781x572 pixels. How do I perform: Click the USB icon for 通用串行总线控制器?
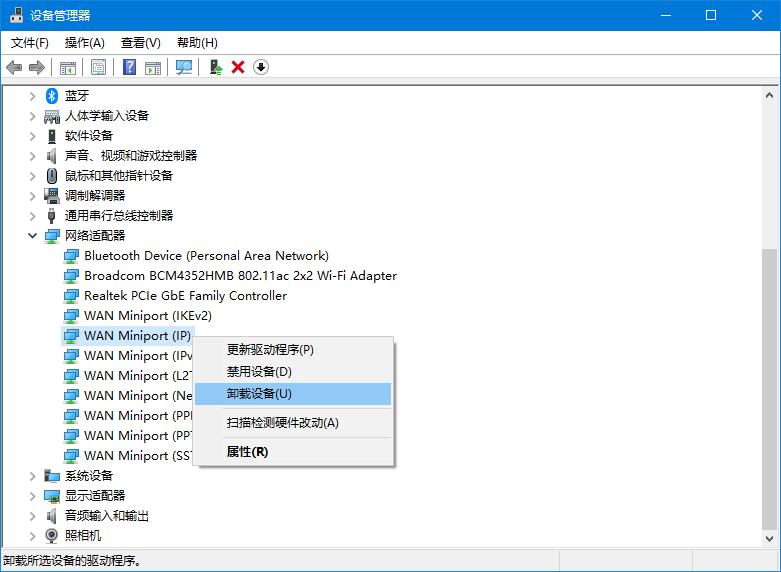click(x=52, y=216)
